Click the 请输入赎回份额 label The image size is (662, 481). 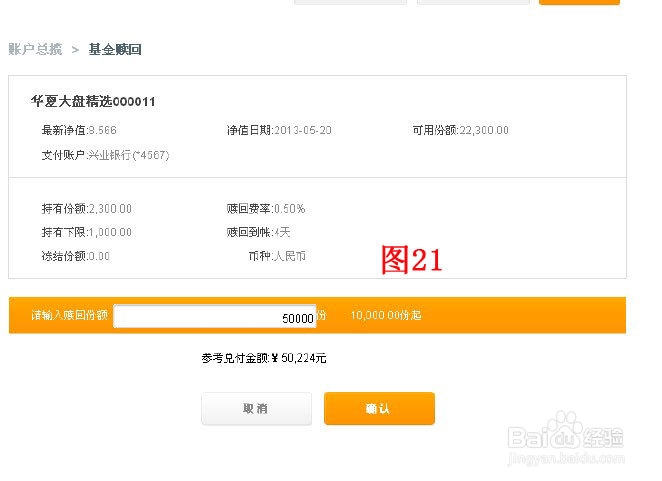point(69,315)
